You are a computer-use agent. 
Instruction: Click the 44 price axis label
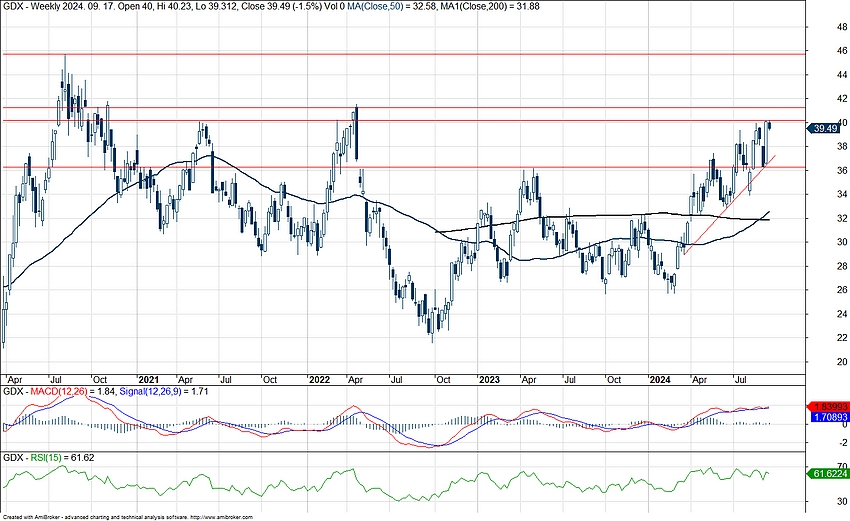tap(842, 74)
